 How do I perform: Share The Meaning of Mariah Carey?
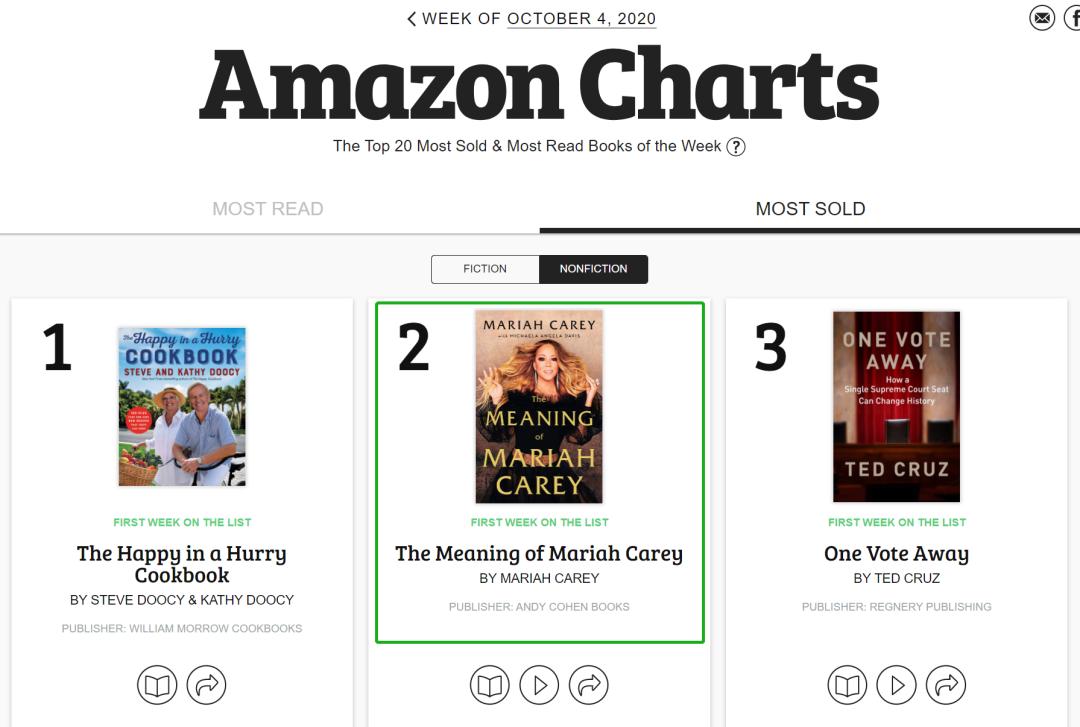pos(589,685)
